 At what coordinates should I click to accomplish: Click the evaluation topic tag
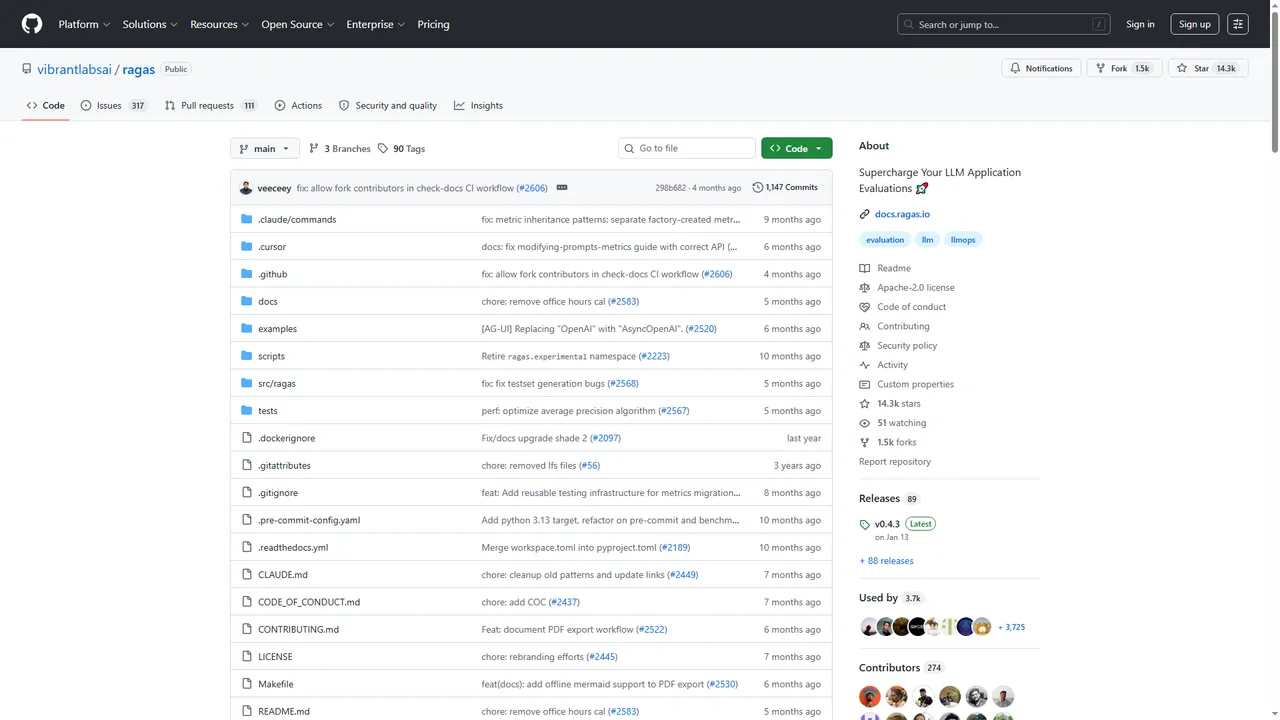pos(885,240)
